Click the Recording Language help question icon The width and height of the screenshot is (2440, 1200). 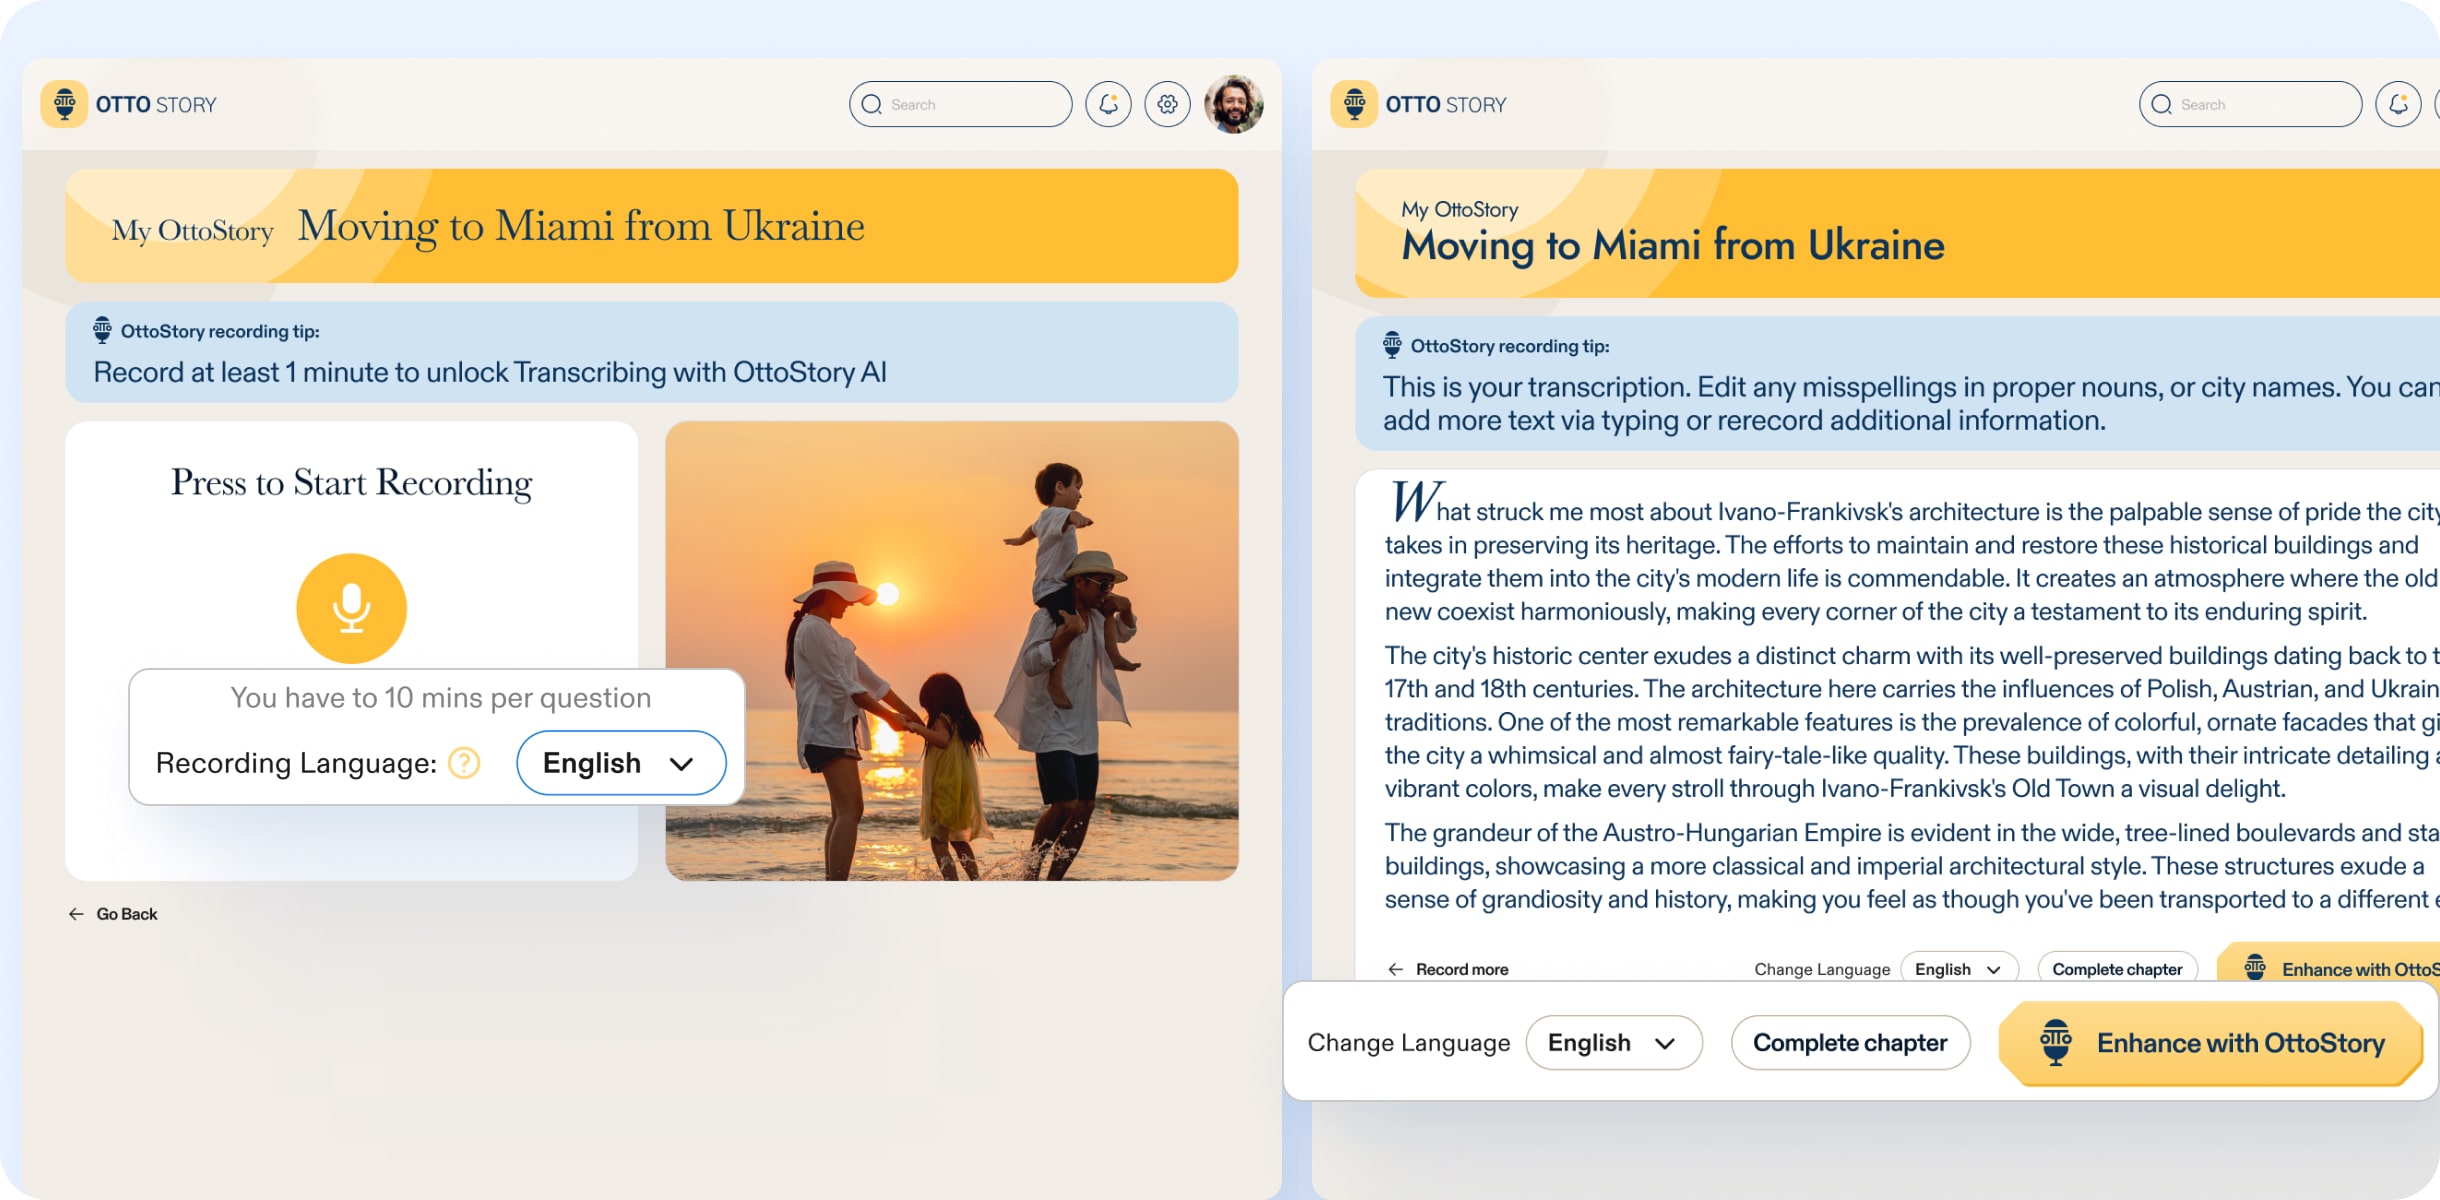click(464, 763)
